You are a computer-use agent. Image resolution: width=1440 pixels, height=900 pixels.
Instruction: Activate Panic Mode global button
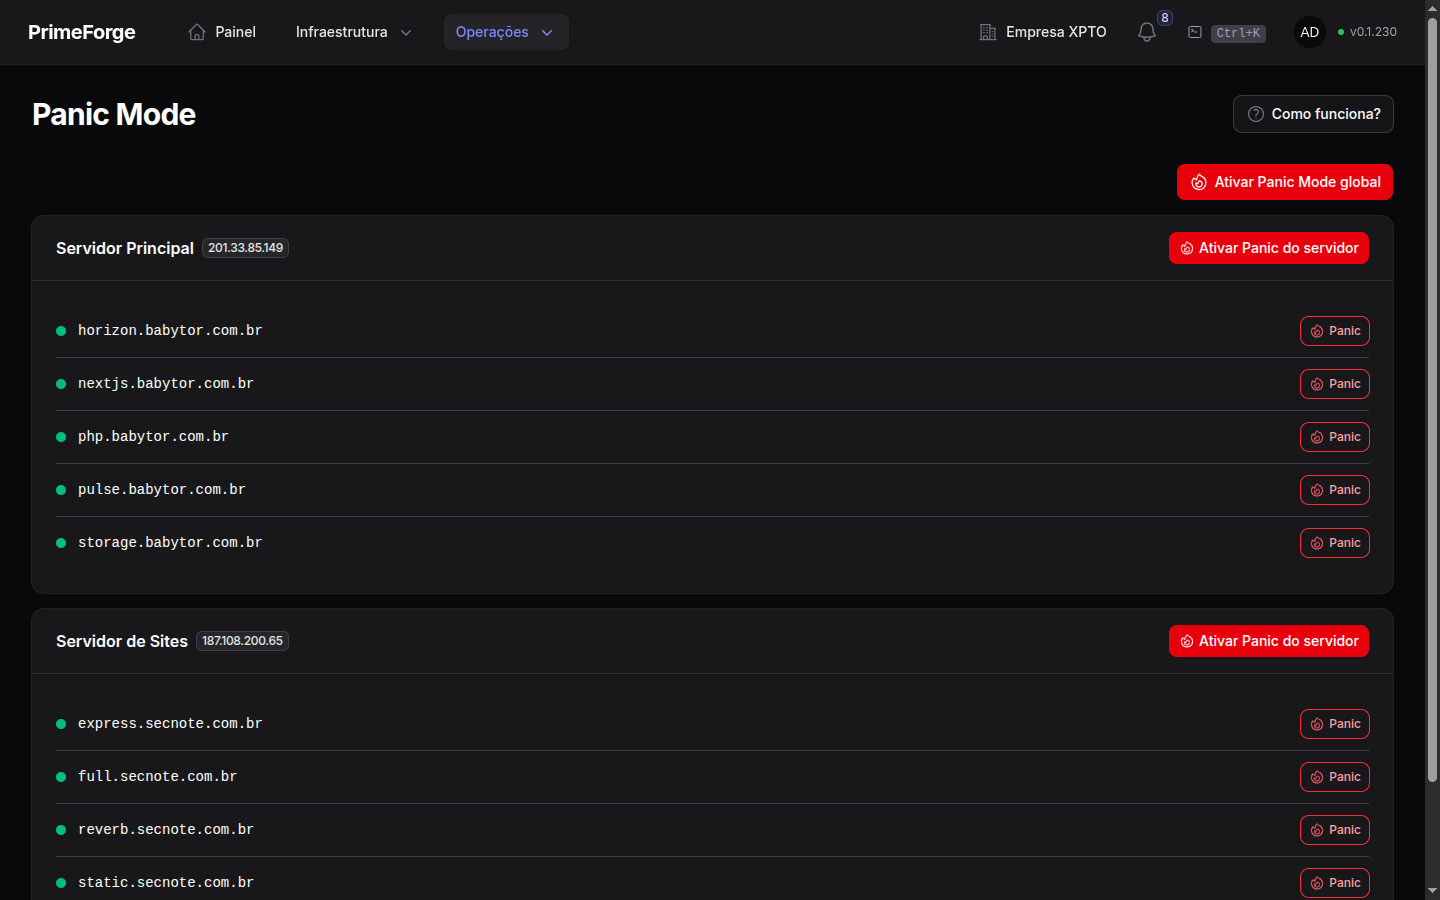click(1285, 182)
